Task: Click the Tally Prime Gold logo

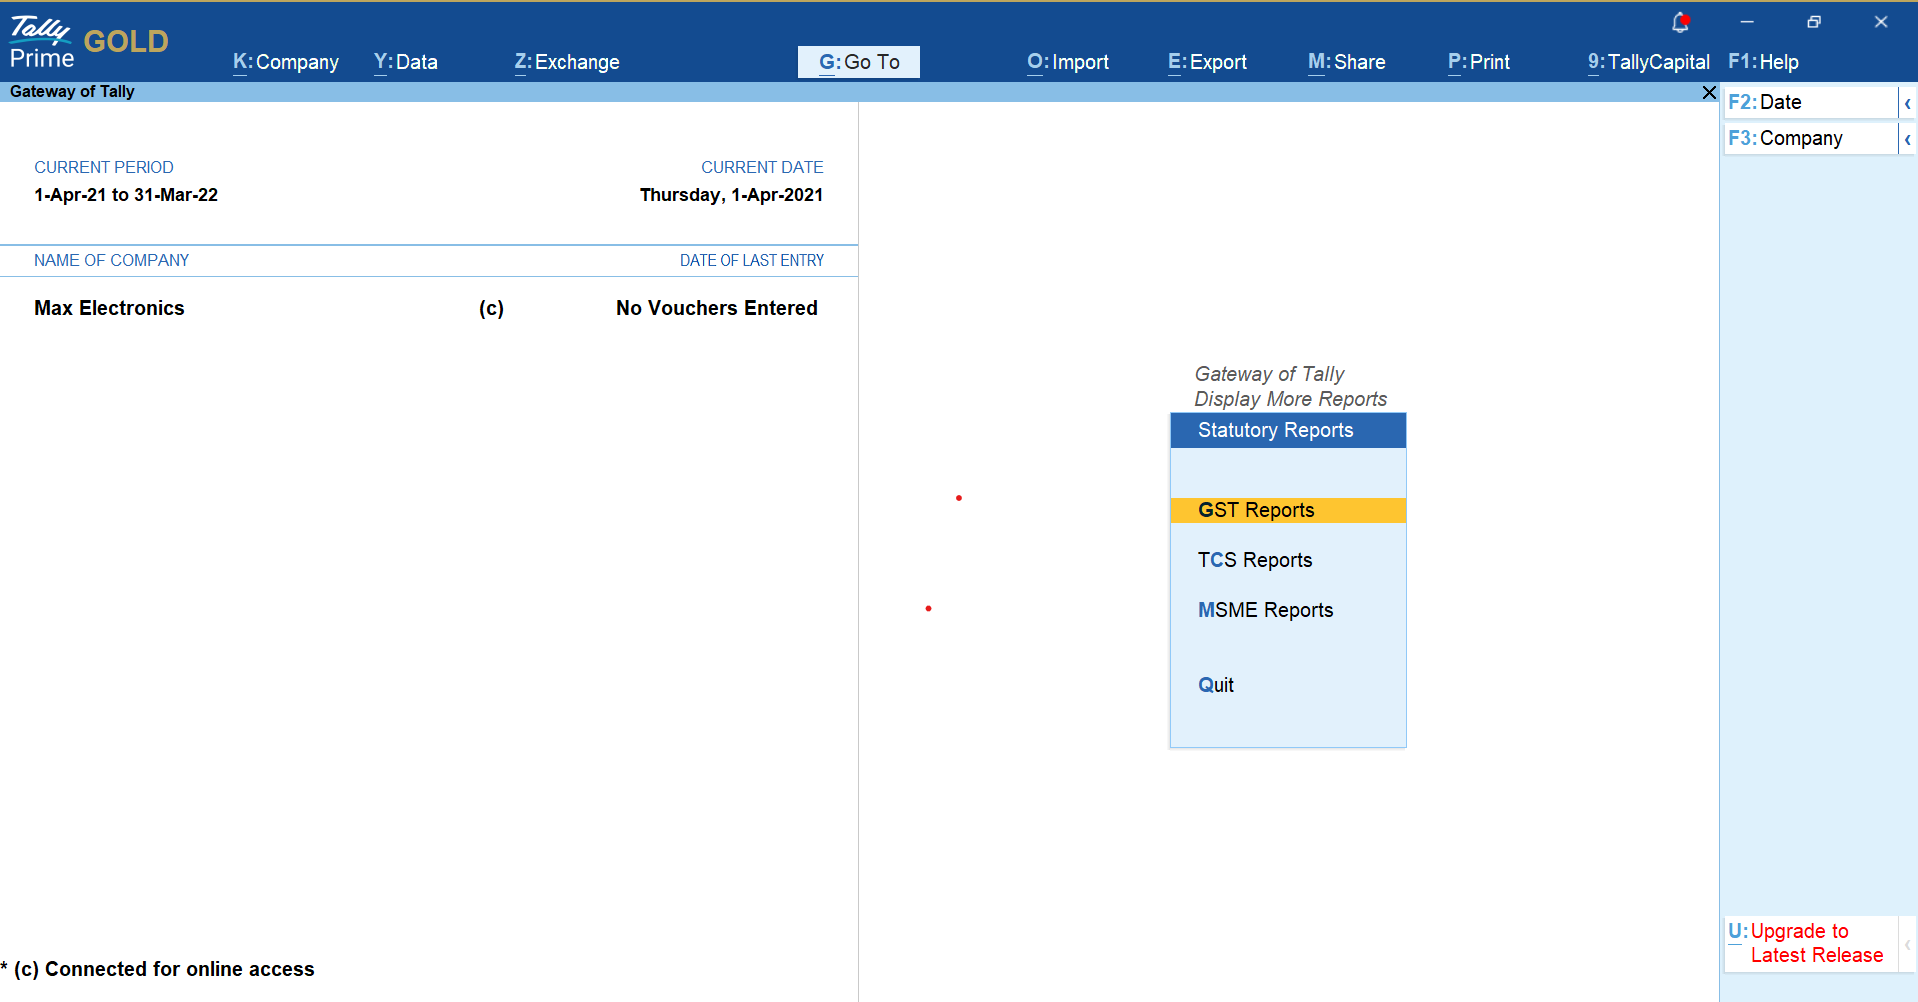Action: pyautogui.click(x=88, y=42)
